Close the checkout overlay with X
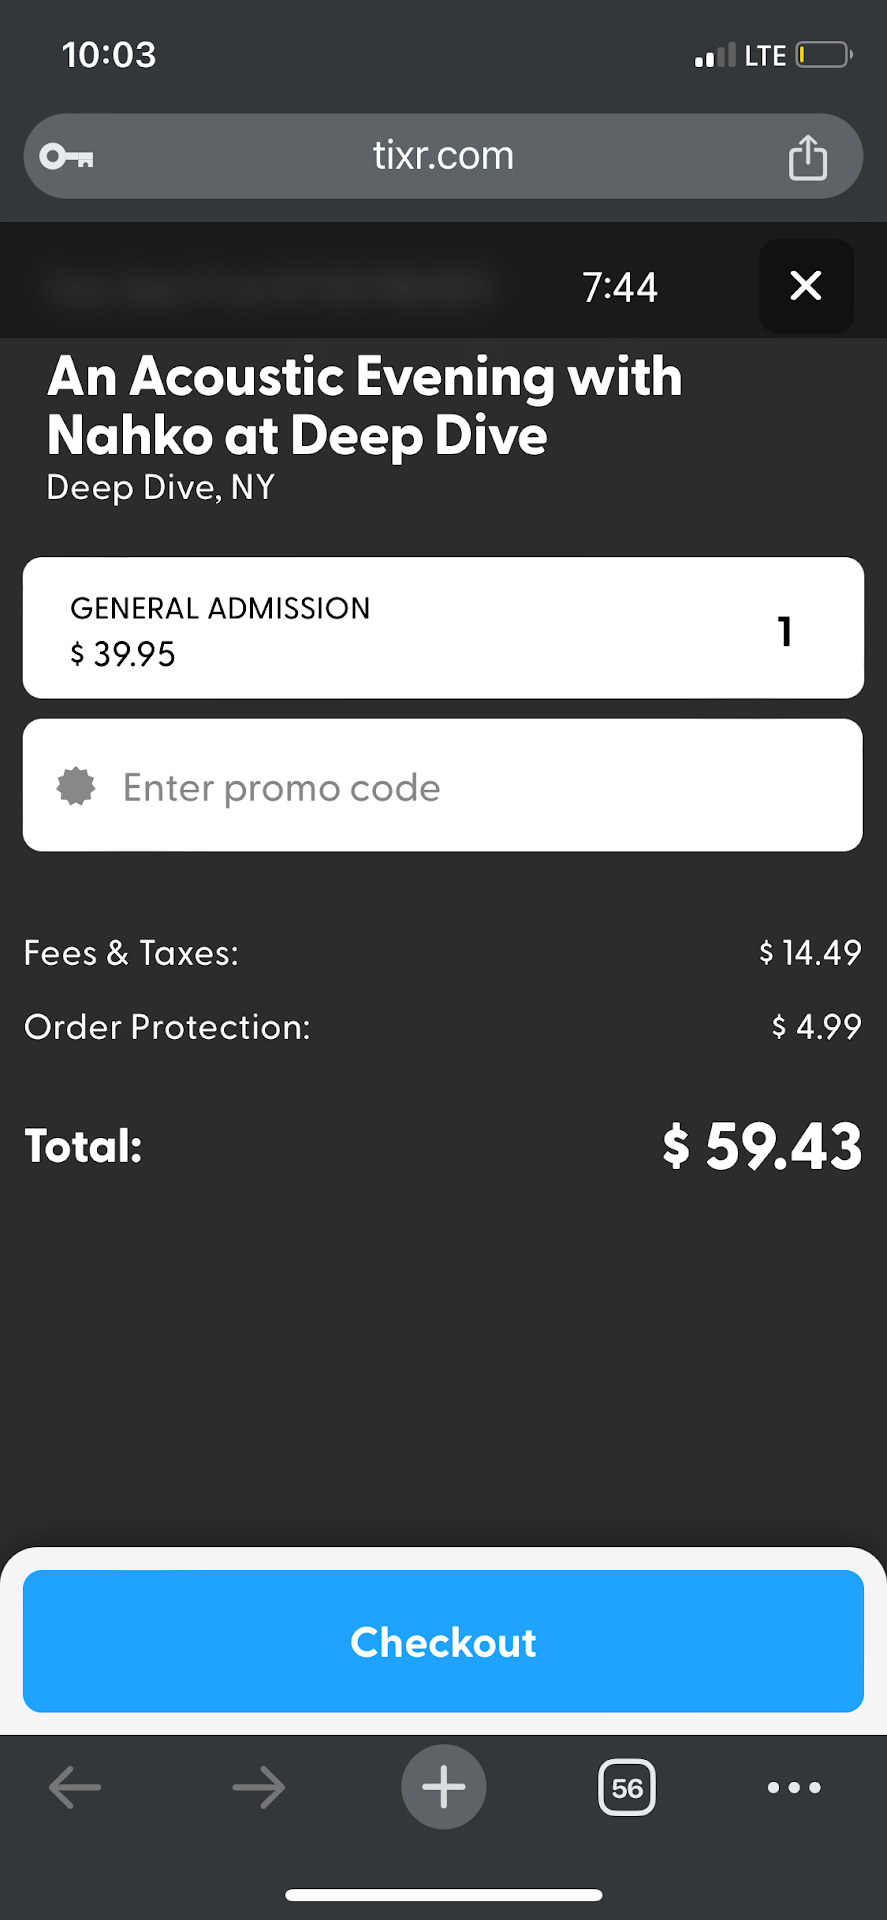 click(x=805, y=286)
